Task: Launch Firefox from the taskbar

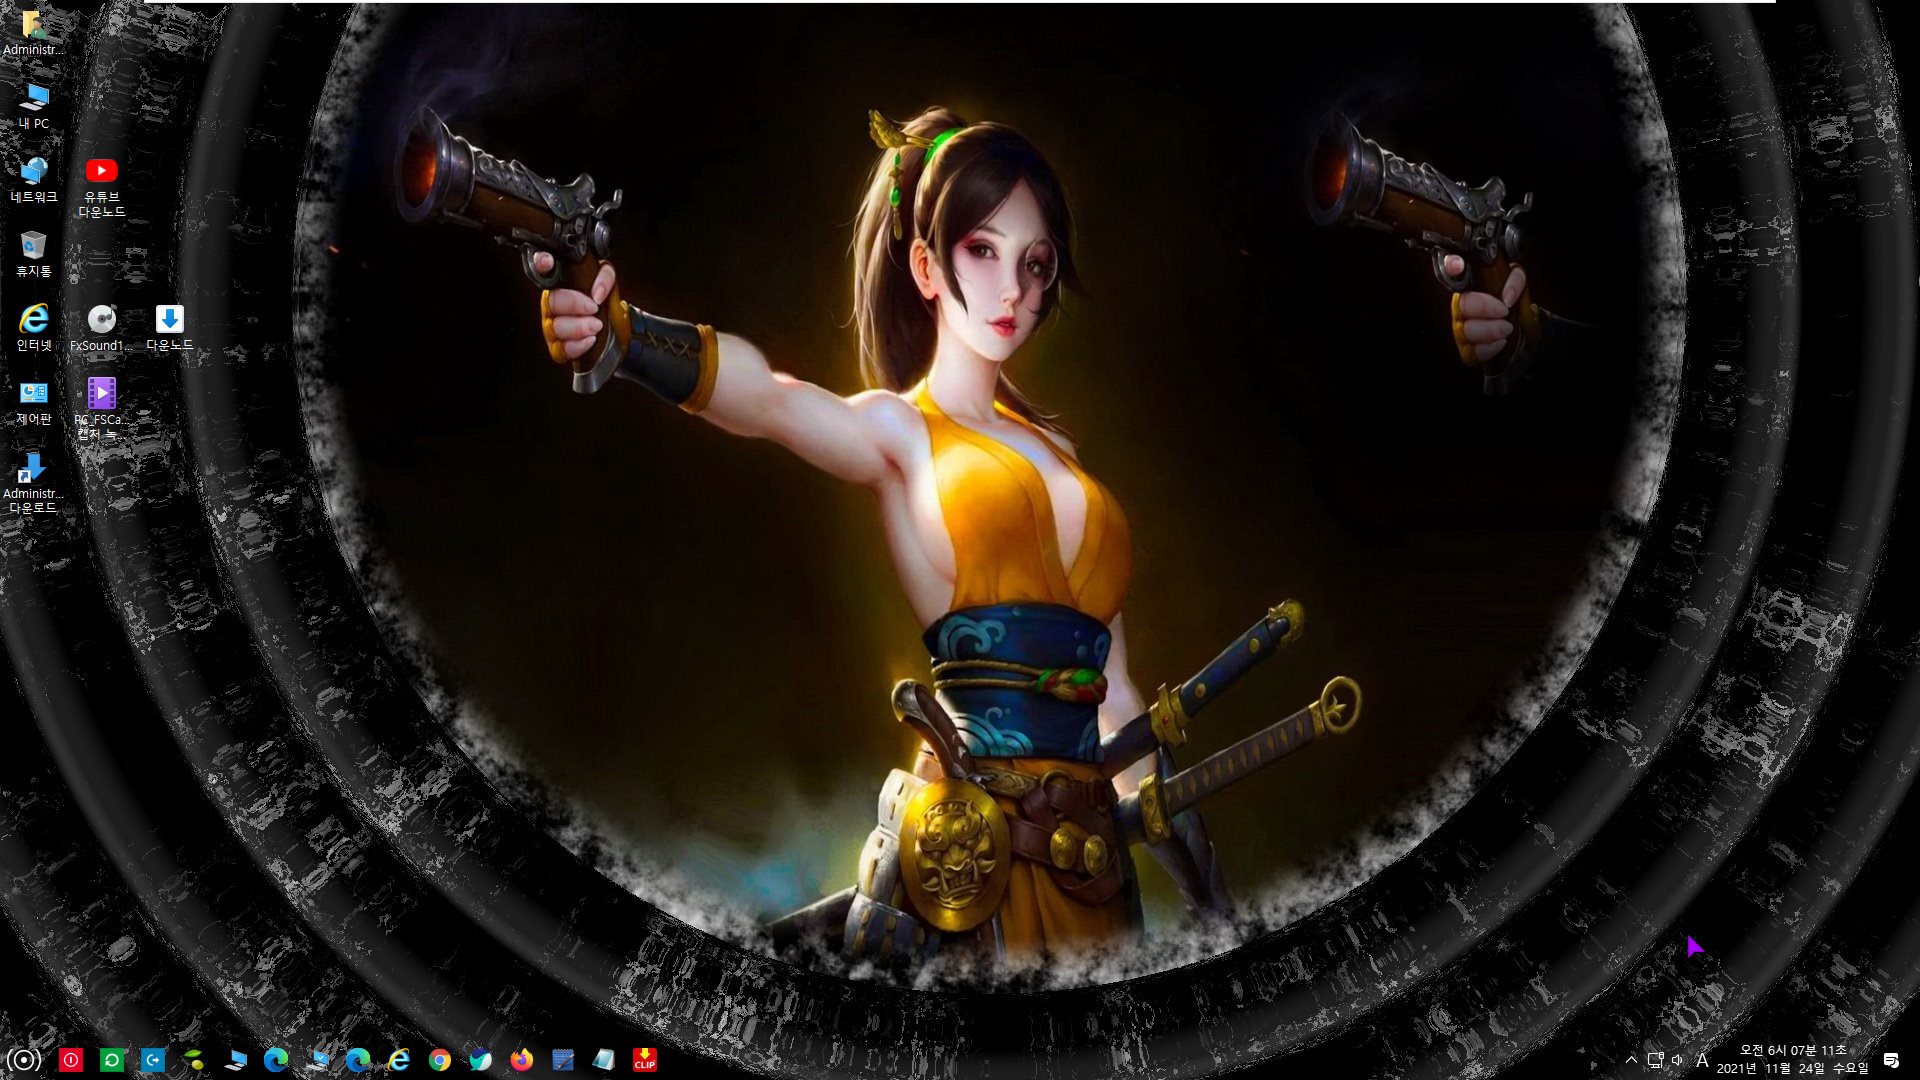Action: (522, 1060)
